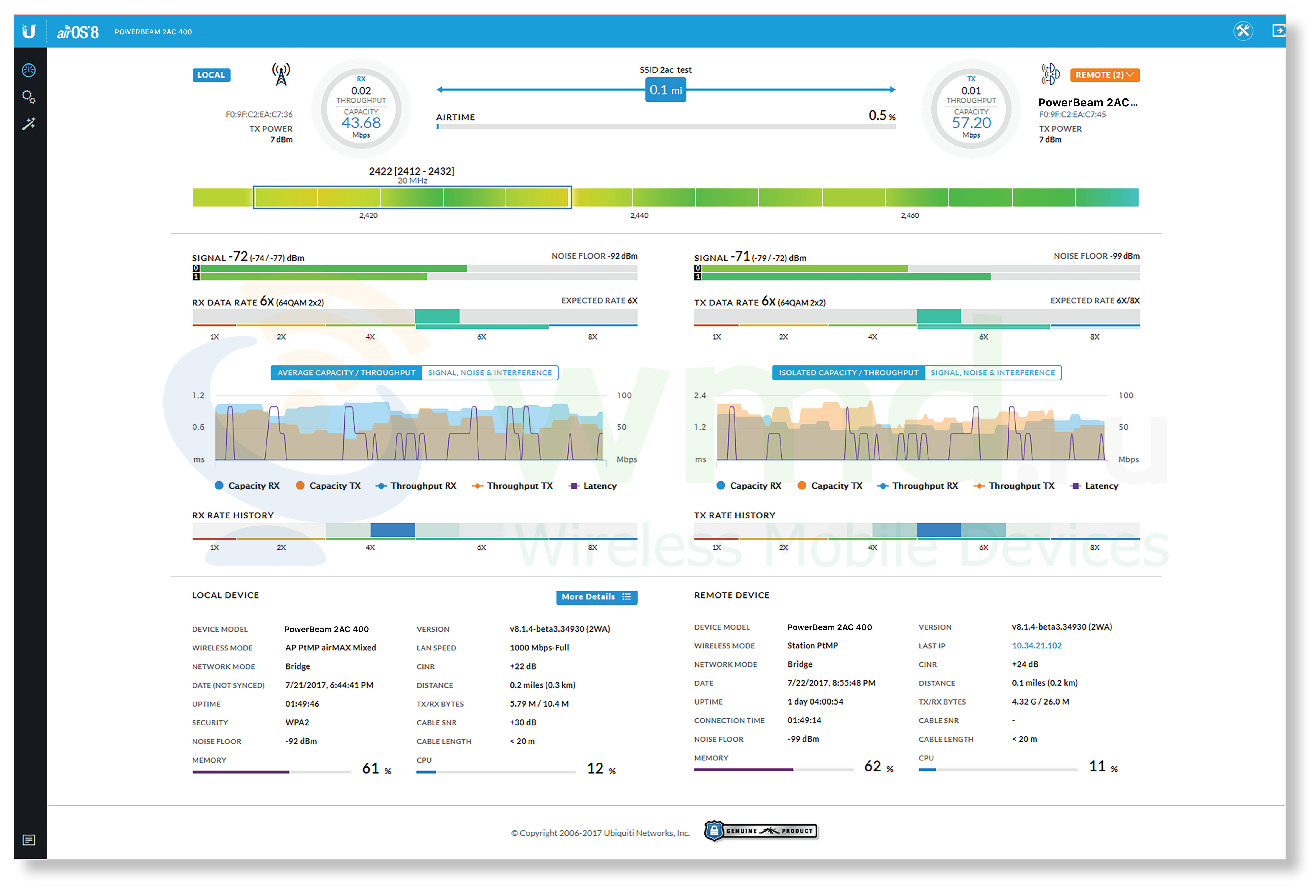Toggle Latency legend in remote chart
This screenshot has height=886, width=1316.
[1094, 486]
